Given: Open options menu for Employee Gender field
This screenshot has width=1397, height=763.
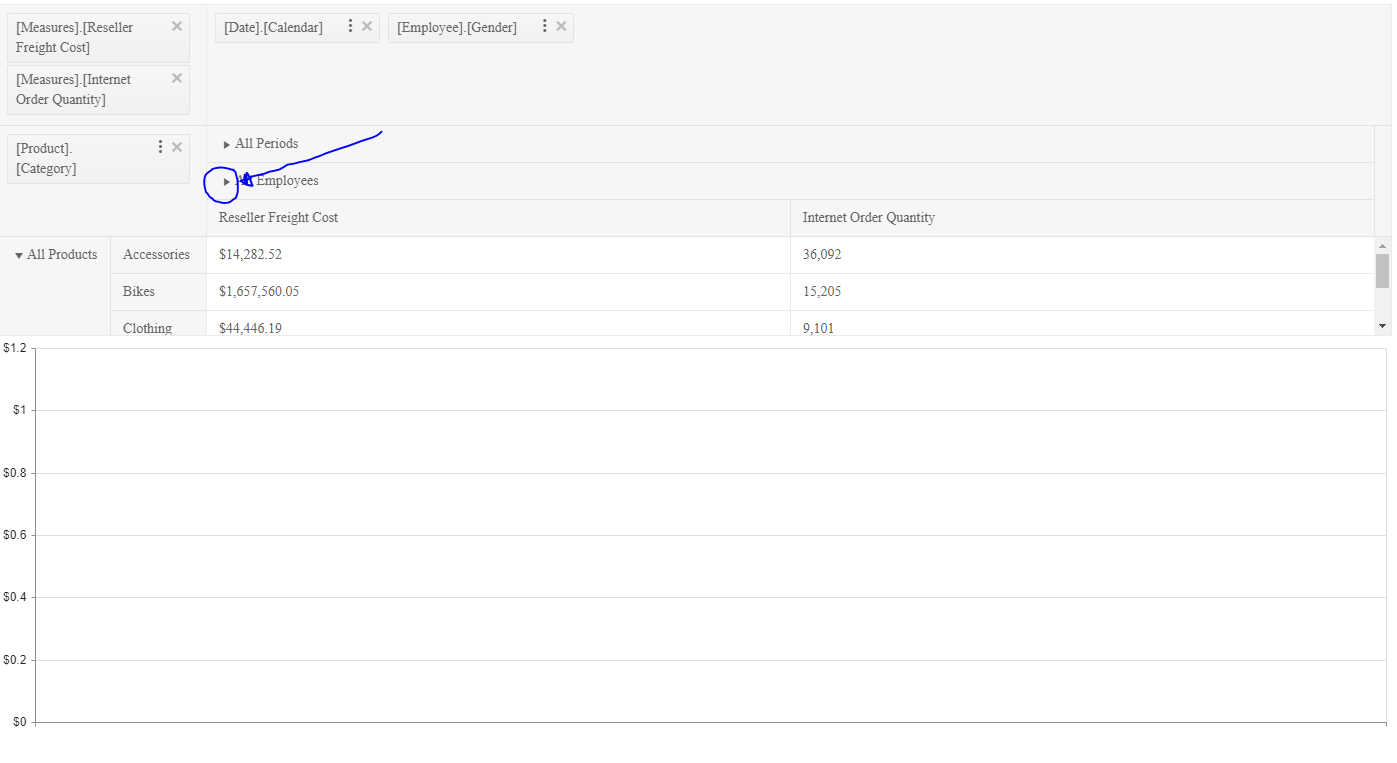Looking at the screenshot, I should point(544,26).
